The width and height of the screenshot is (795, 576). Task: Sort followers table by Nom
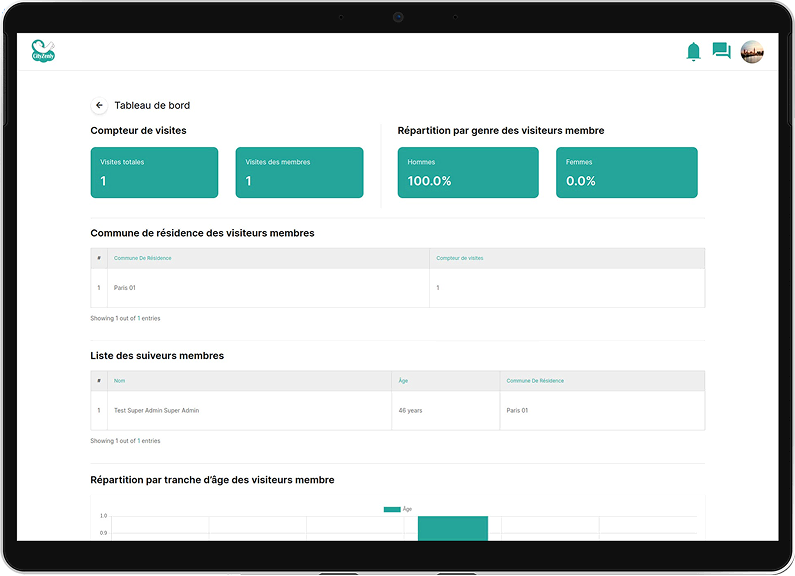pyautogui.click(x=119, y=381)
